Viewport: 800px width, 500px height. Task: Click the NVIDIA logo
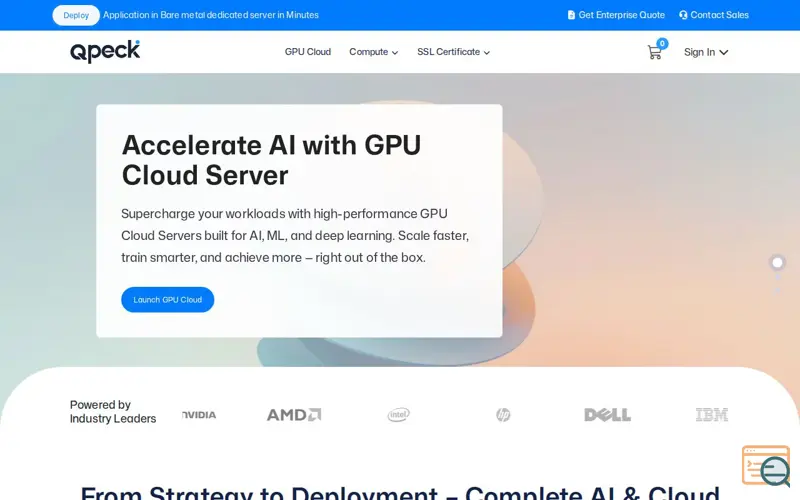click(199, 415)
